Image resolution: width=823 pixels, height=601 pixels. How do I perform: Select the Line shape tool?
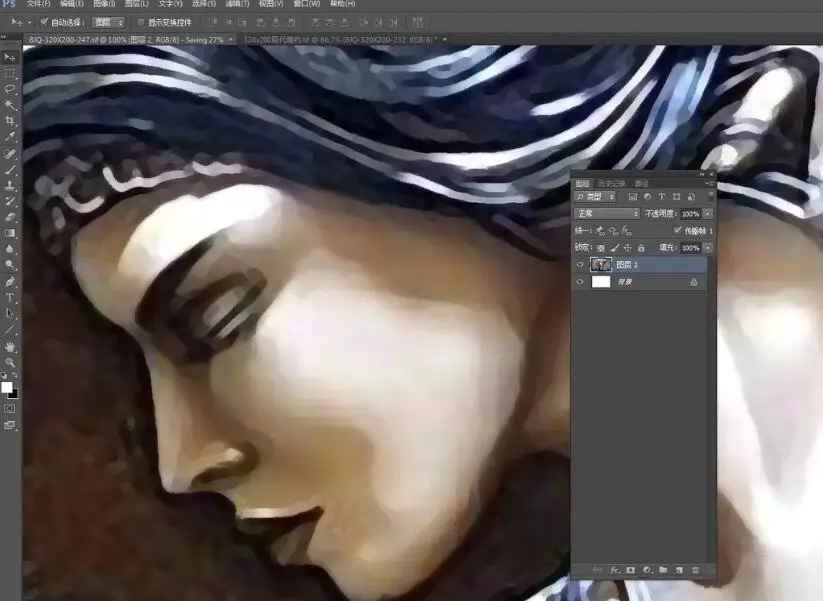10,330
